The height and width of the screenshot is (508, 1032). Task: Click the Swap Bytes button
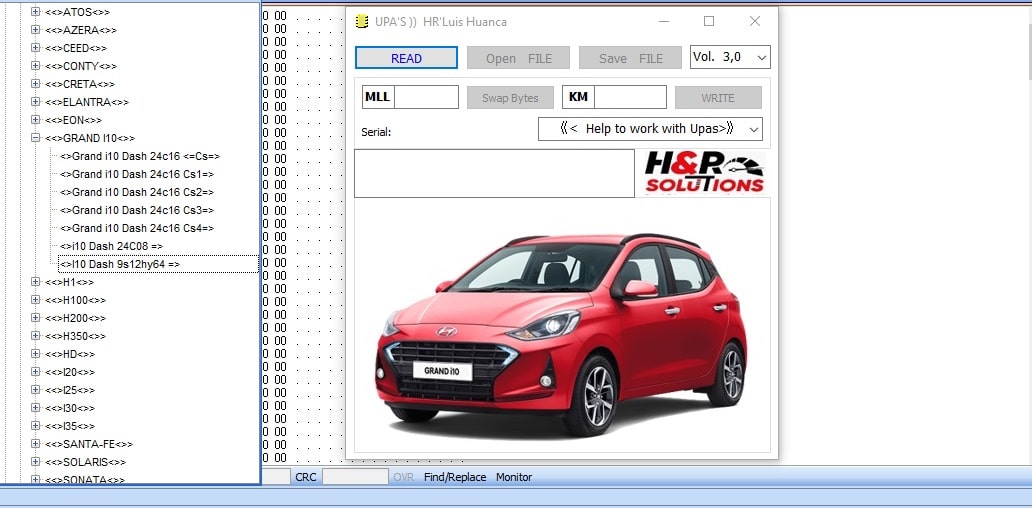pyautogui.click(x=510, y=98)
